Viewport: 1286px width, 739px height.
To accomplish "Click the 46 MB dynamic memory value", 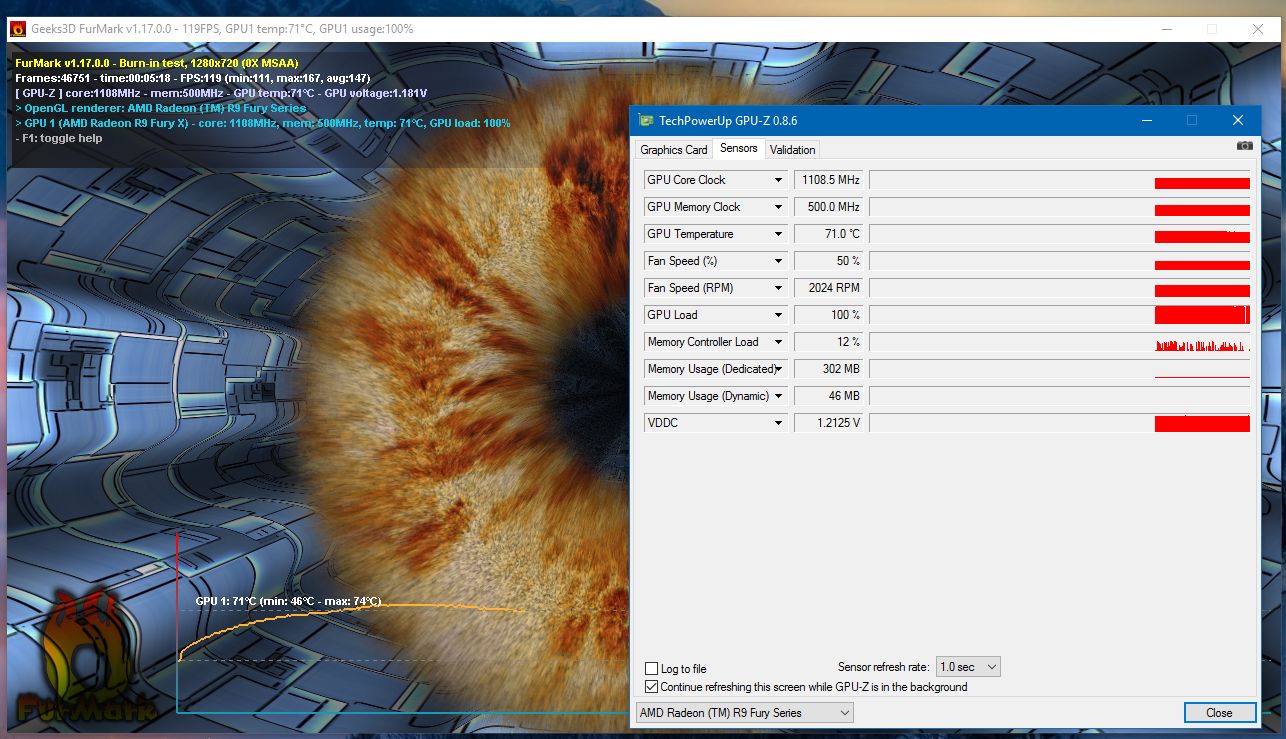I will [x=828, y=396].
